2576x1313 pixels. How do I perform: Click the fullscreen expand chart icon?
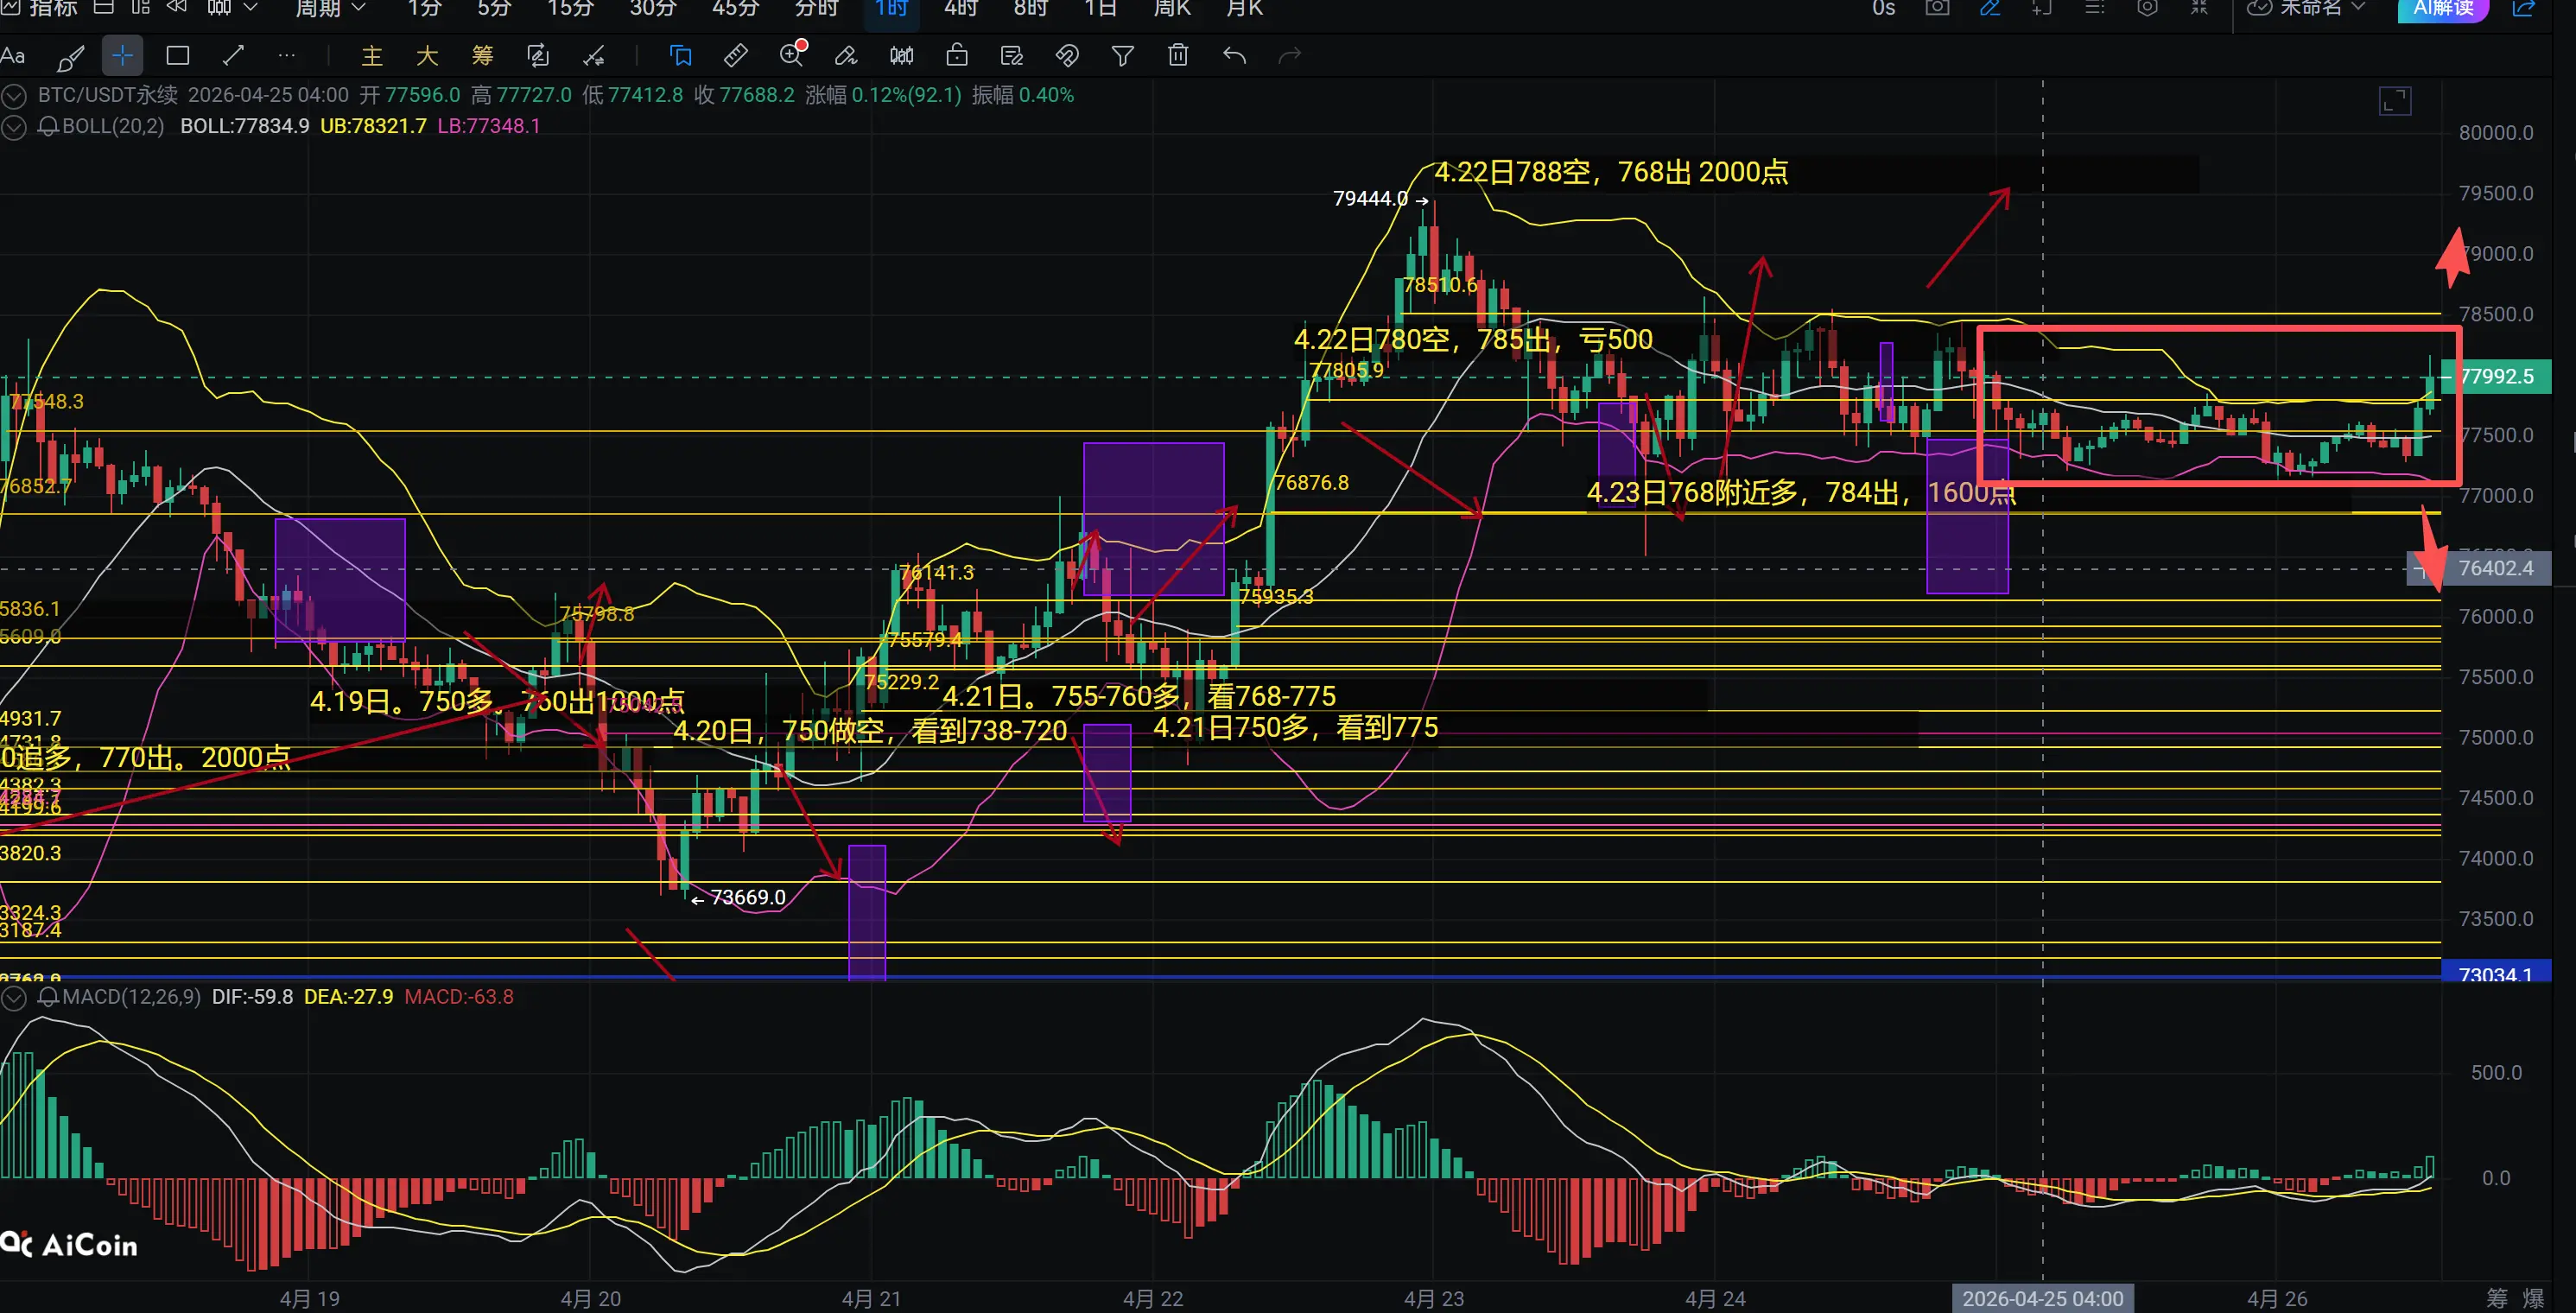coord(2395,101)
